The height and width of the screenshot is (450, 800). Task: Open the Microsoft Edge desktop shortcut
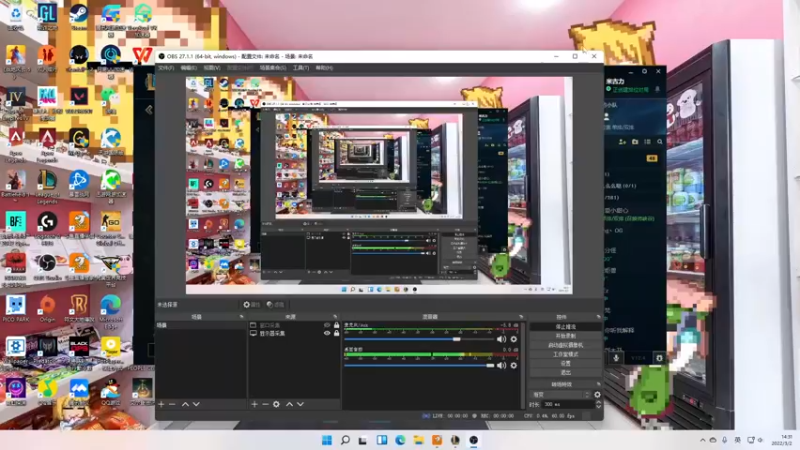pyautogui.click(x=110, y=311)
